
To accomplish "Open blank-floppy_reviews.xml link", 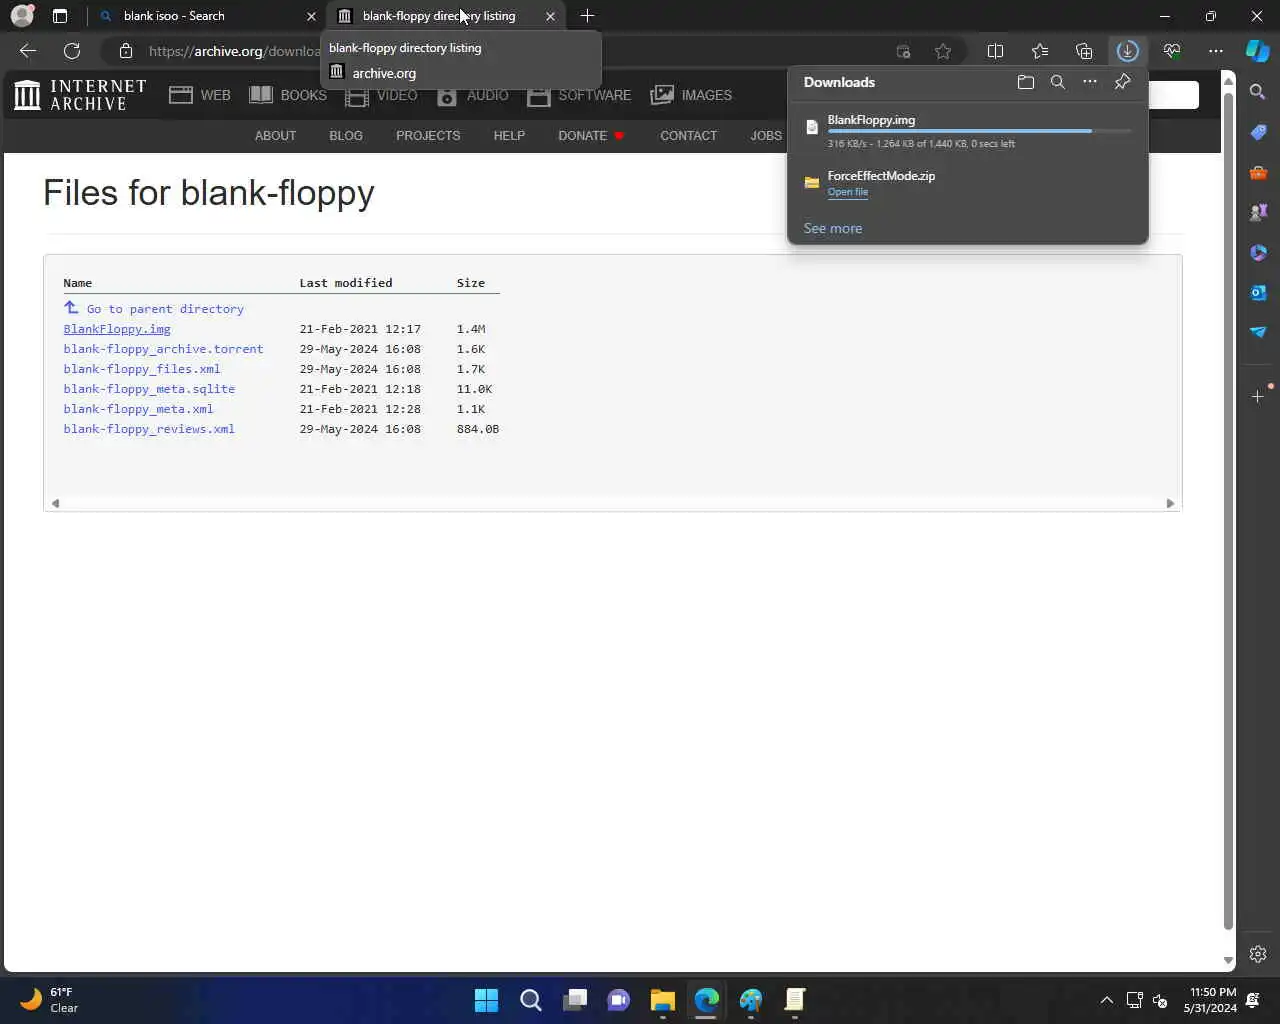I will click(x=149, y=429).
